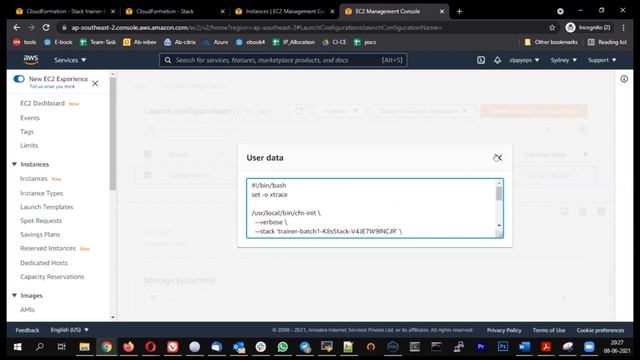Open WhatsApp from the taskbar

point(282,347)
